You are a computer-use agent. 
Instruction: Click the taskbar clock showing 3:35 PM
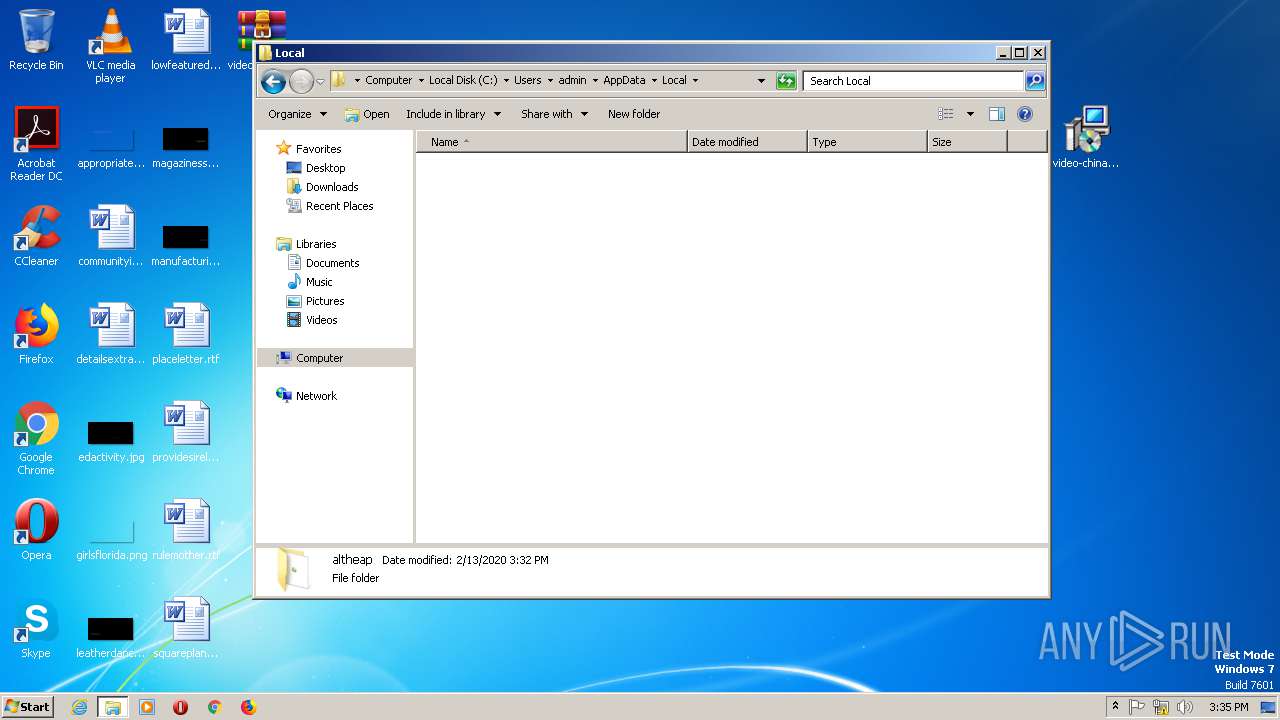(x=1229, y=707)
